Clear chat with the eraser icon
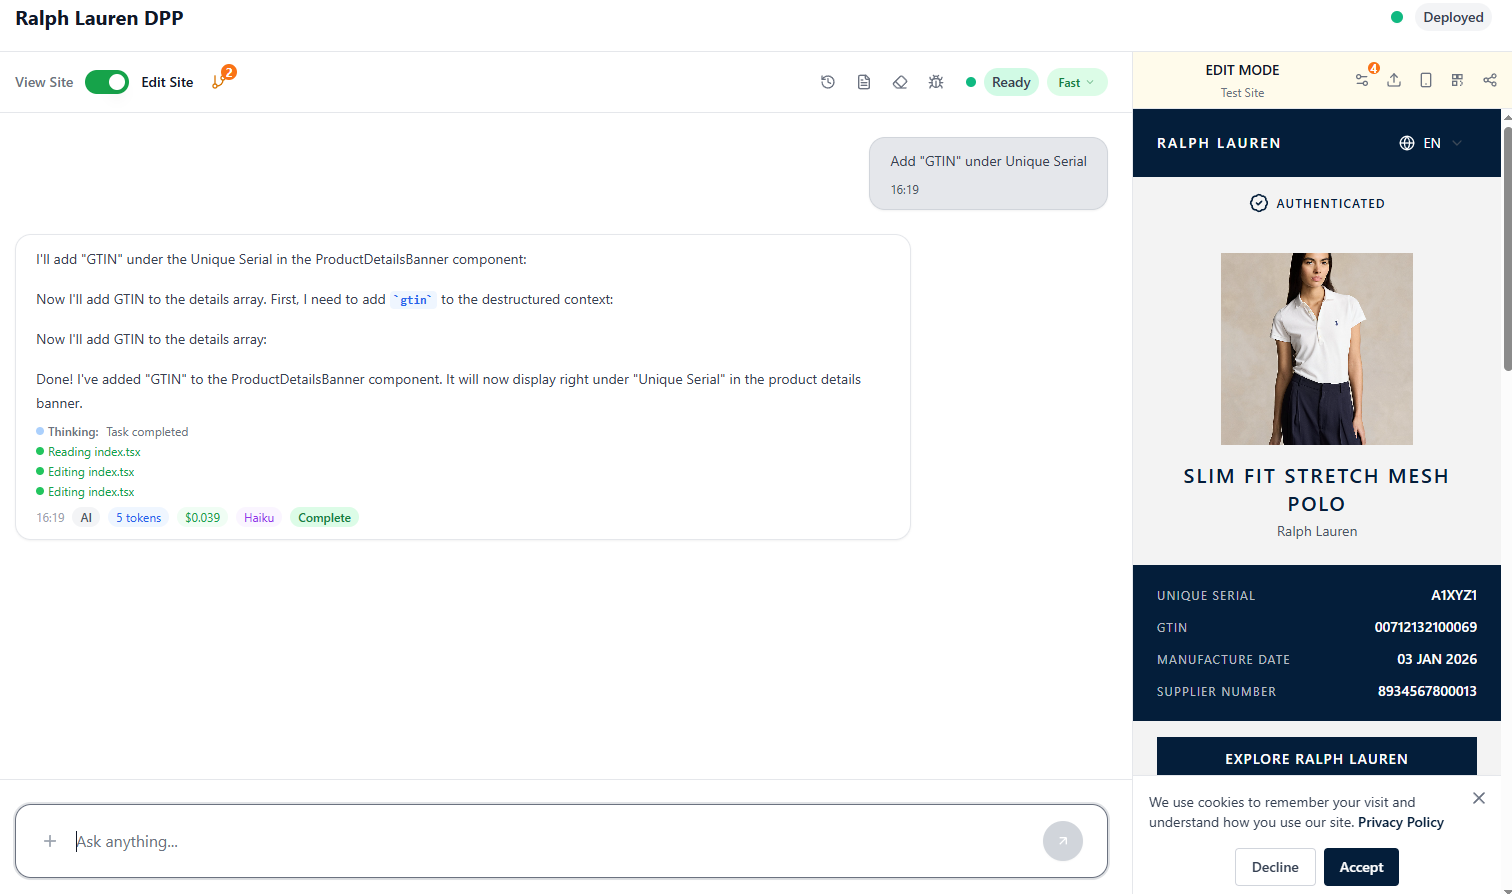The width and height of the screenshot is (1512, 894). click(x=900, y=82)
